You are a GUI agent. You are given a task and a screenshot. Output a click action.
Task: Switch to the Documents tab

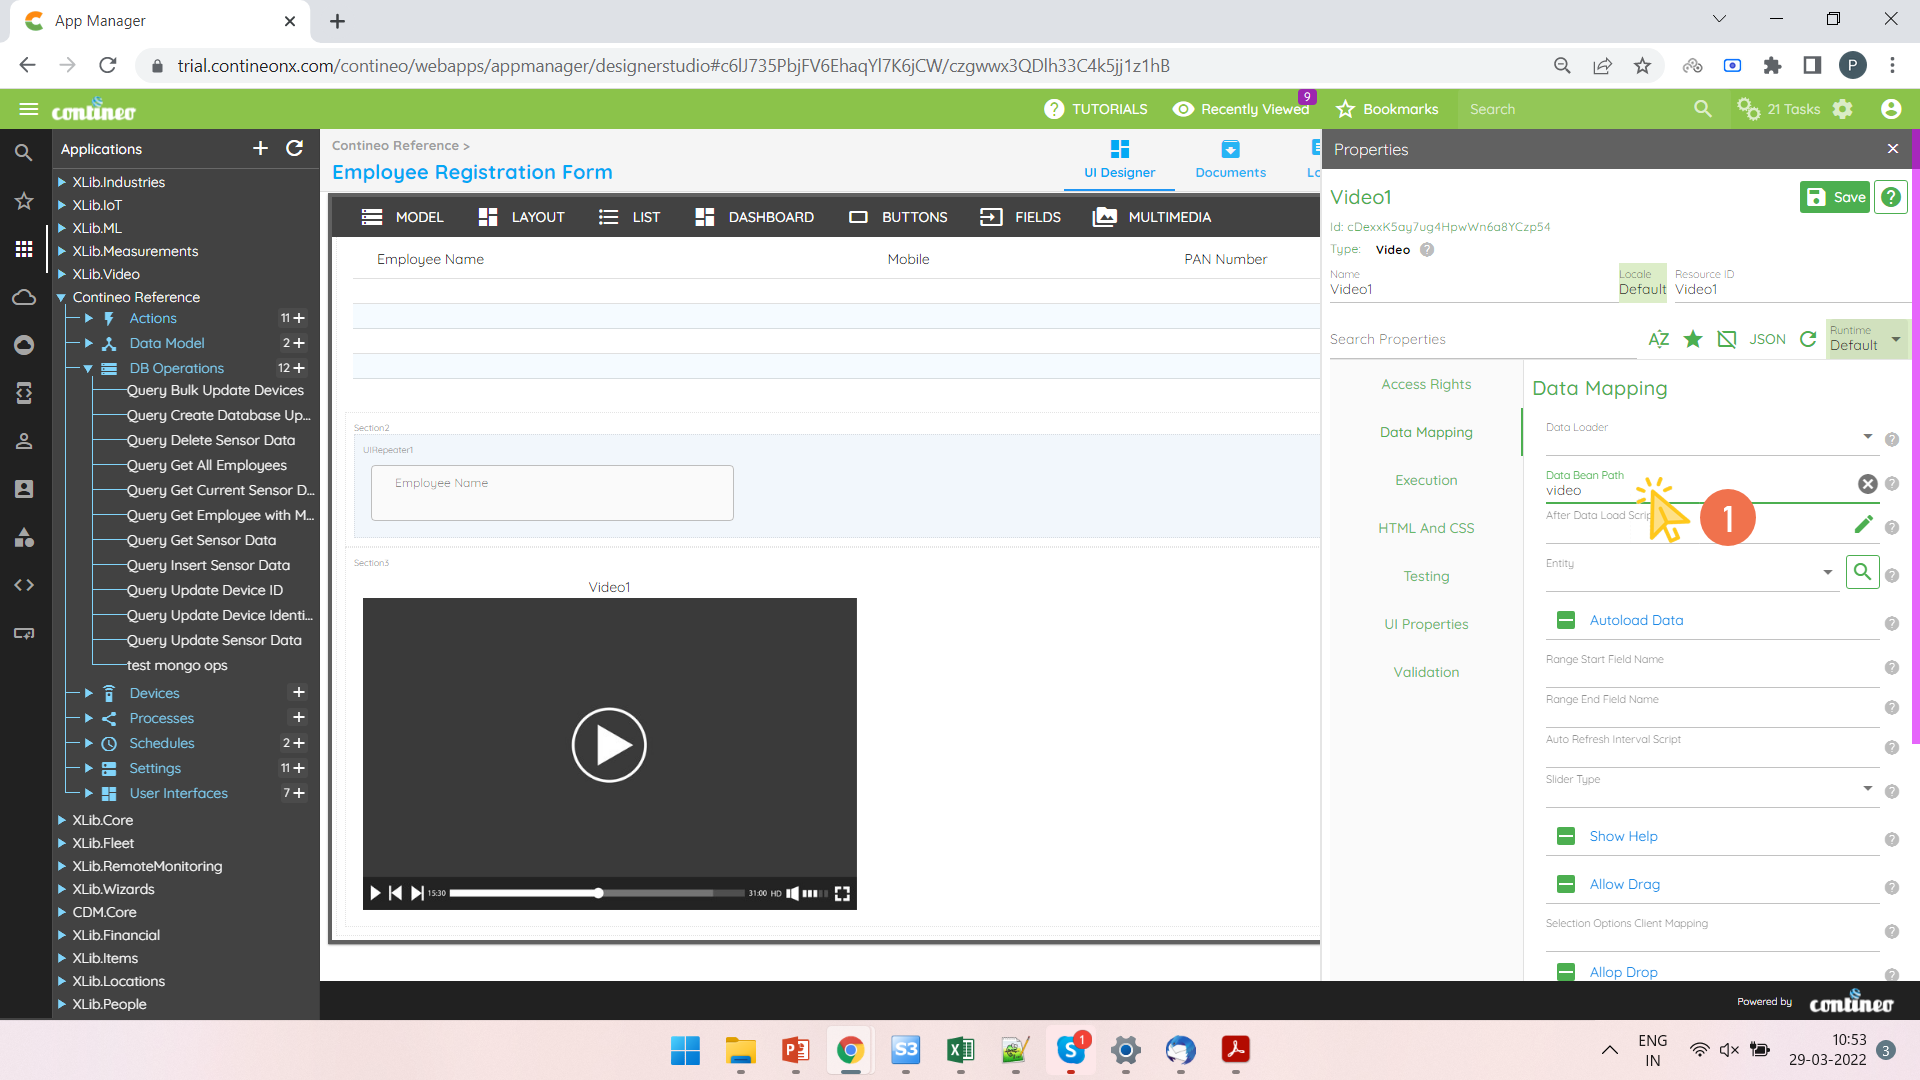(x=1230, y=160)
